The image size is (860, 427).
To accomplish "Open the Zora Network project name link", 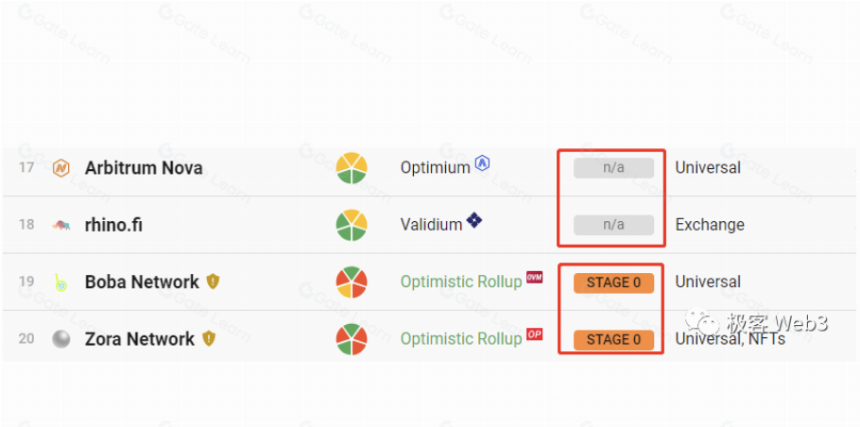I will [139, 339].
